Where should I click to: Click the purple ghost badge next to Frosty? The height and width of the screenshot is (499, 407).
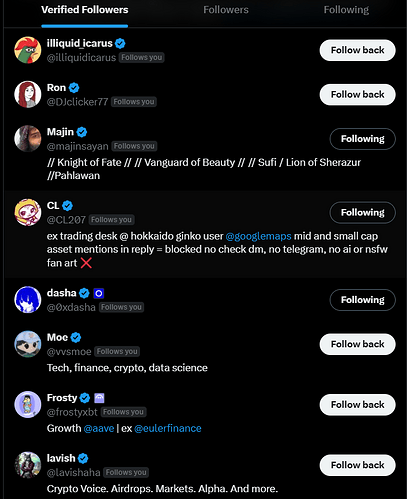point(99,398)
